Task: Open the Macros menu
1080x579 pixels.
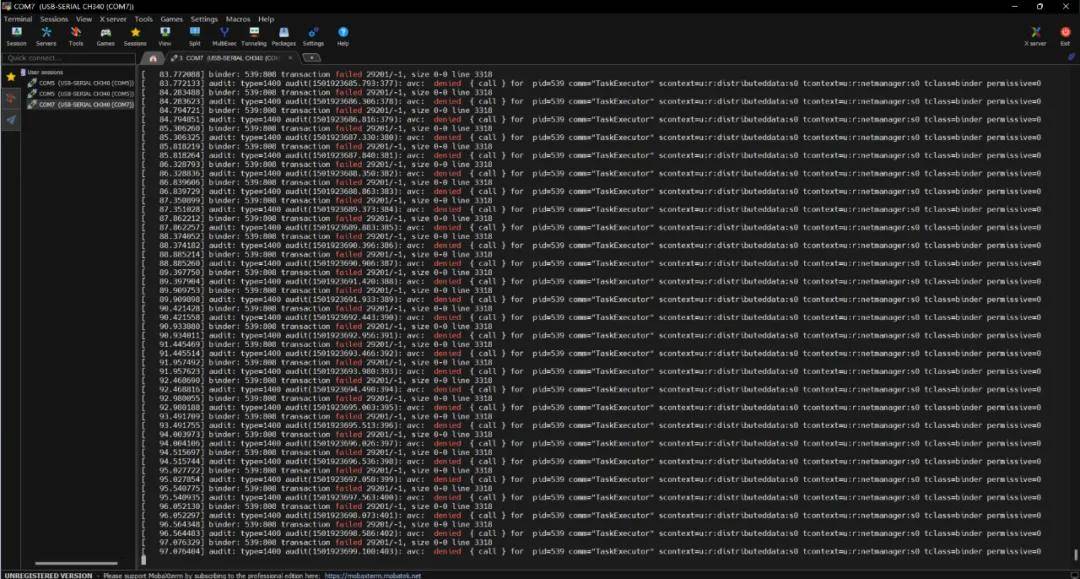Action: (238, 19)
